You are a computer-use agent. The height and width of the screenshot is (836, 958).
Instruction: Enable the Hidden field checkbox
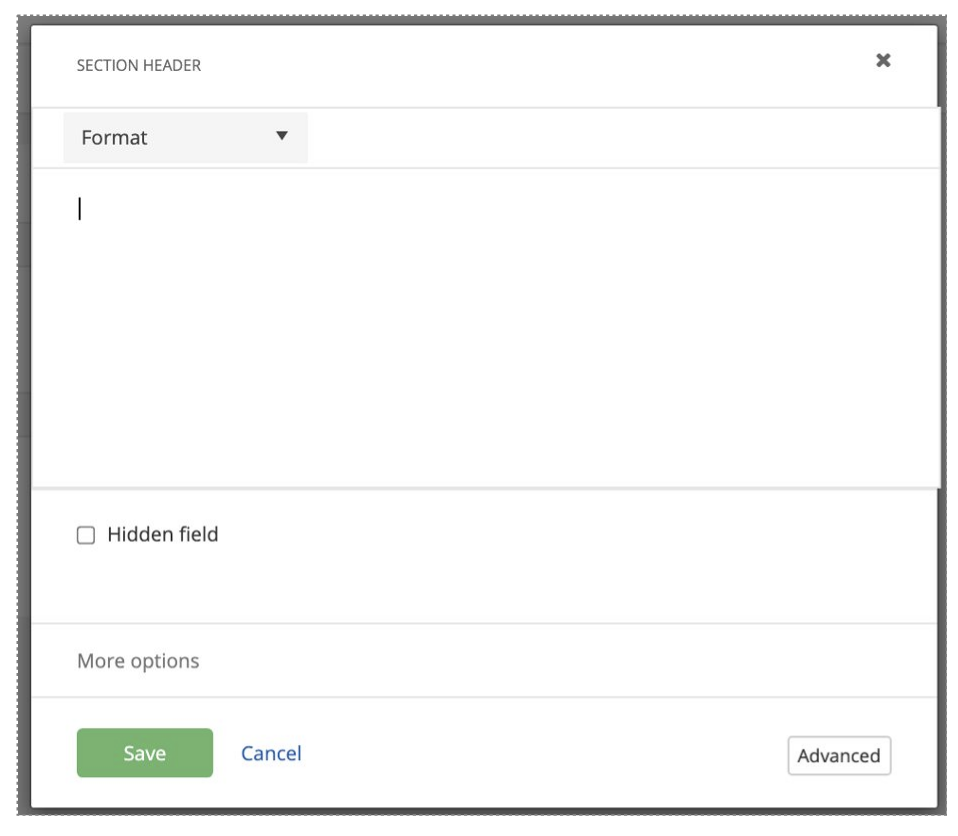[86, 535]
